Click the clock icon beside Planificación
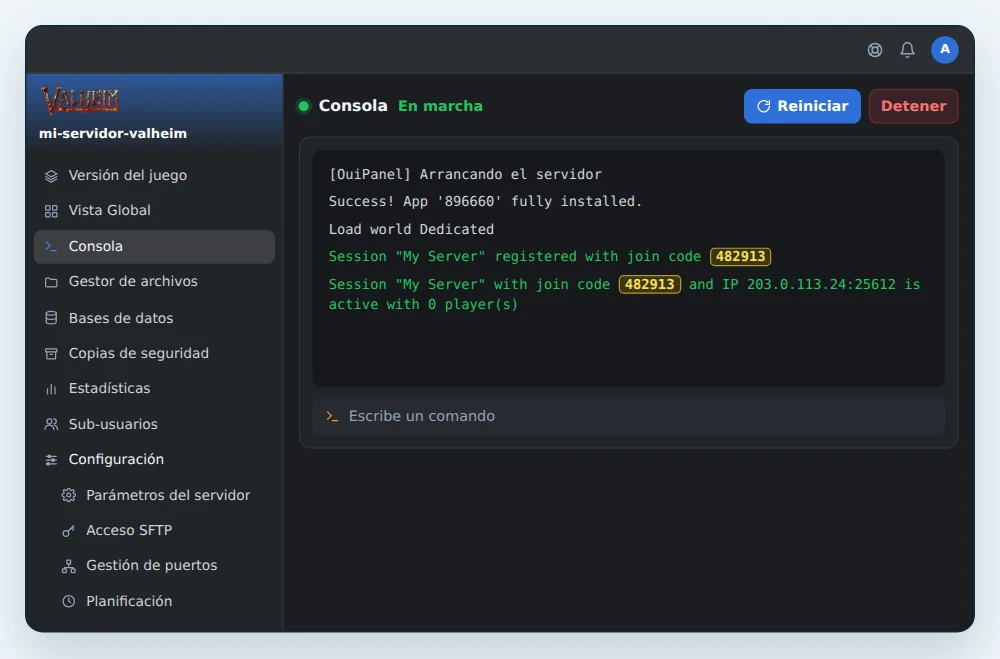 coord(68,601)
